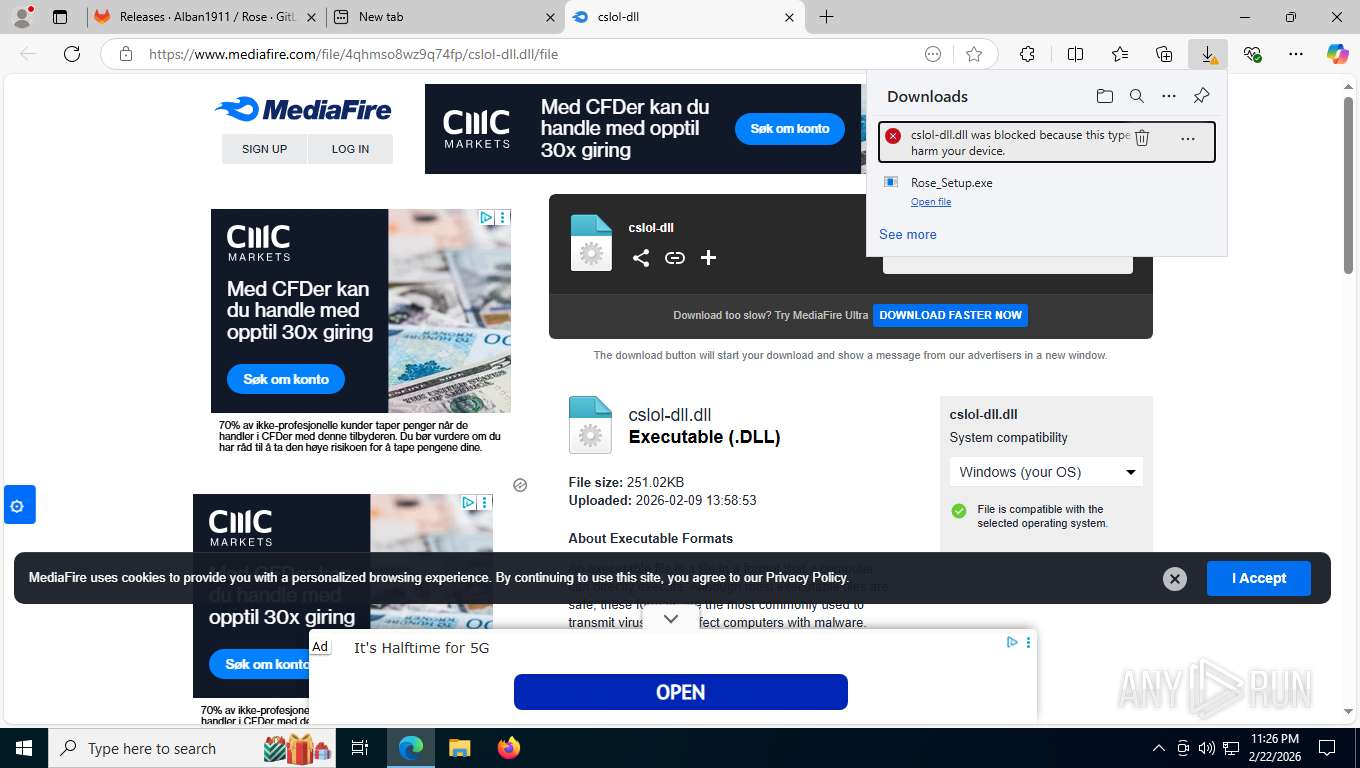Open the Extensions puzzle icon

1027,54
